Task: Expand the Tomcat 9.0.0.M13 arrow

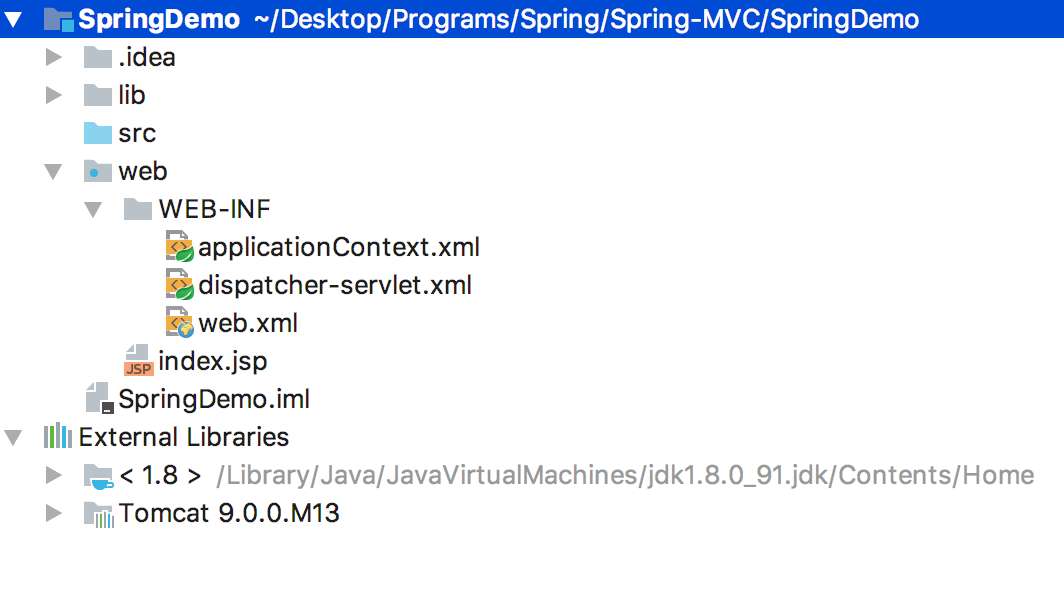Action: (x=54, y=513)
